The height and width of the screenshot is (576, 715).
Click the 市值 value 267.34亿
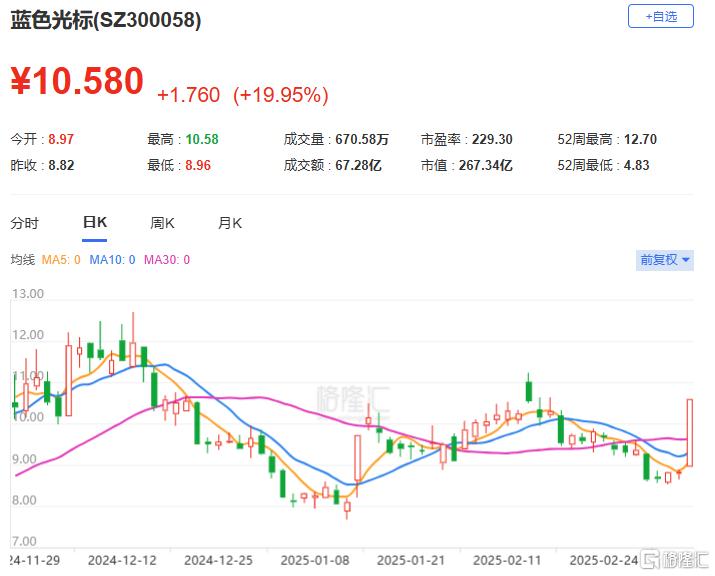pyautogui.click(x=486, y=165)
